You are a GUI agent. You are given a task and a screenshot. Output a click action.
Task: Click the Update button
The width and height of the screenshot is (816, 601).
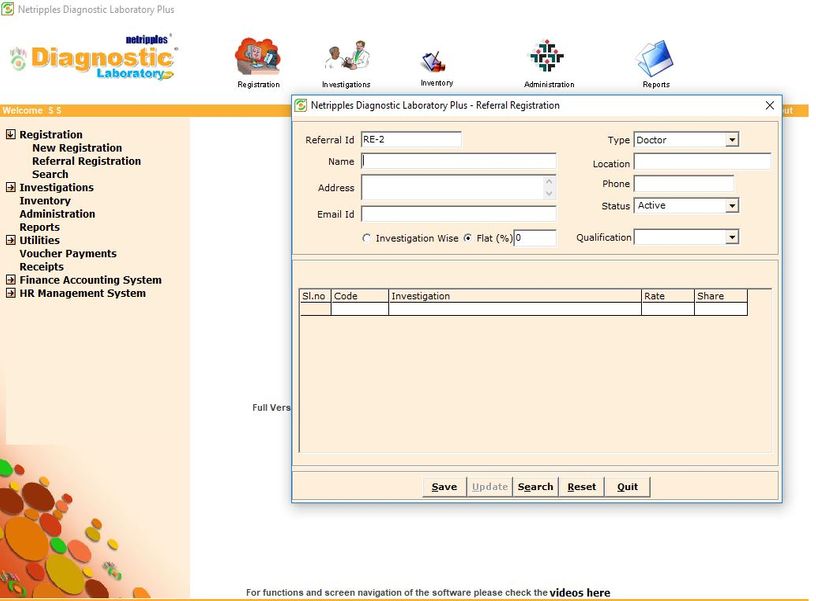coord(490,487)
